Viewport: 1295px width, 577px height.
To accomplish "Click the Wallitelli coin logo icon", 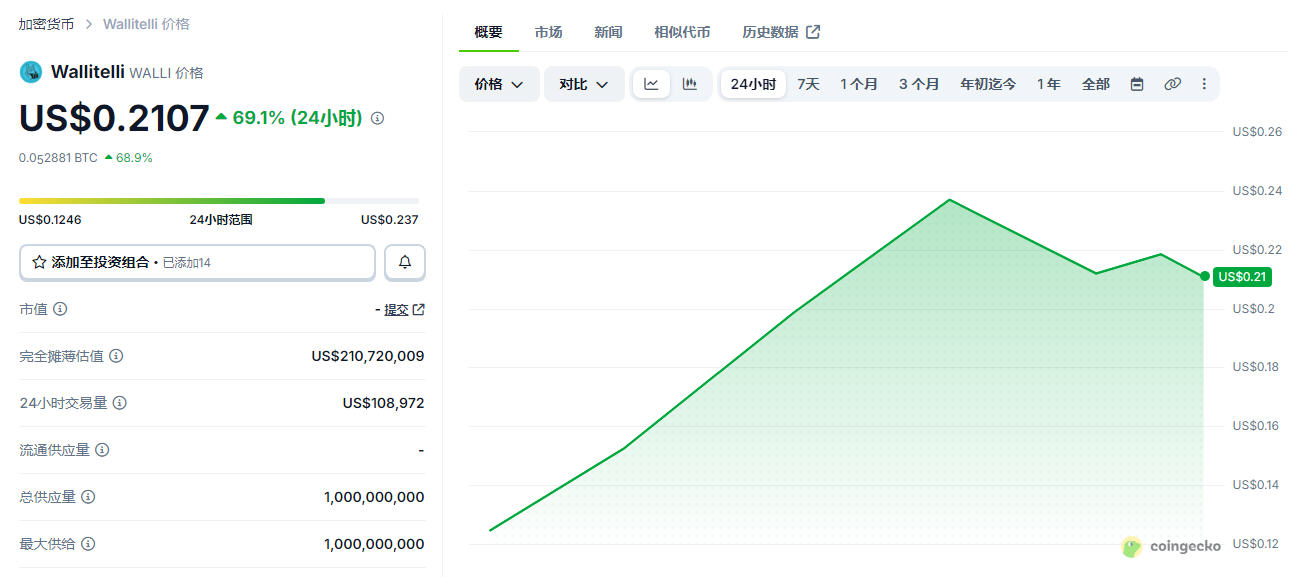I will click(x=31, y=72).
